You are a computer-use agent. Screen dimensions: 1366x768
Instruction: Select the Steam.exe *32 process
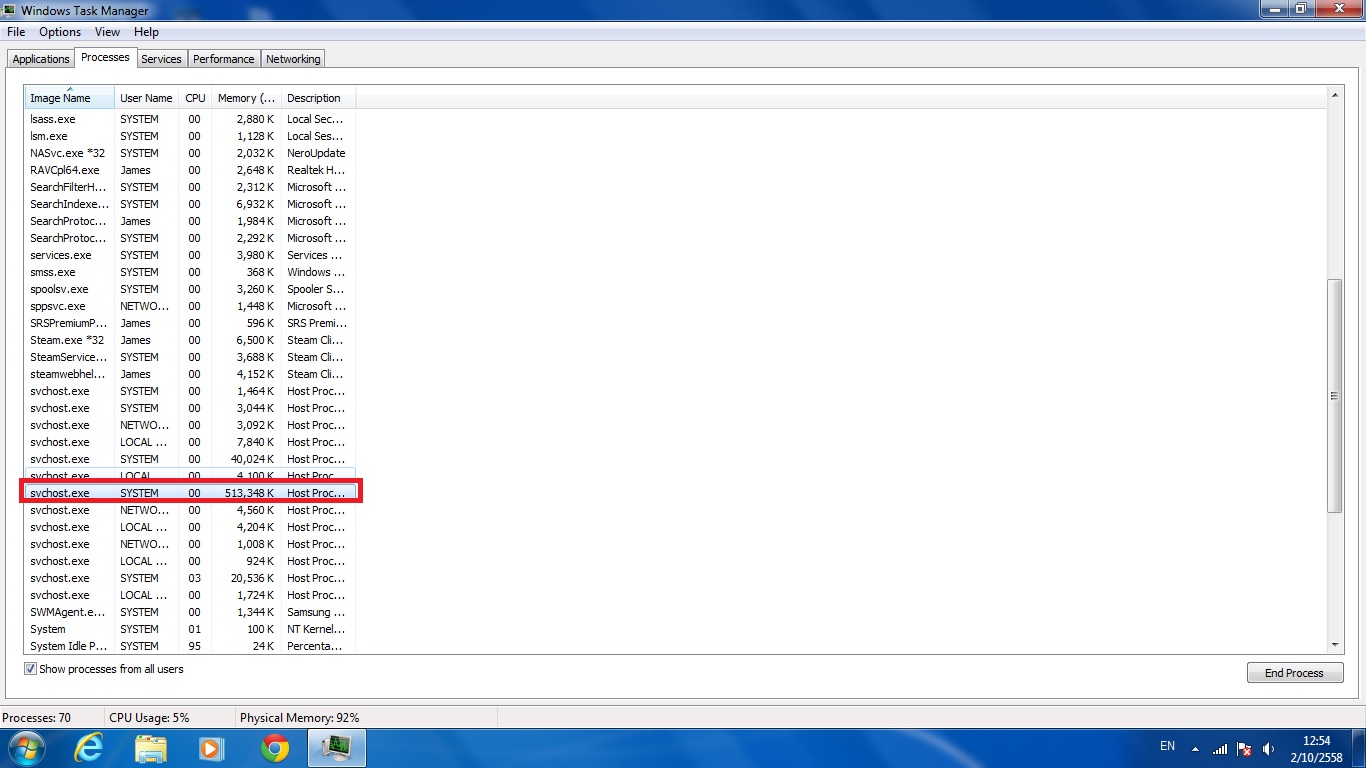(190, 340)
